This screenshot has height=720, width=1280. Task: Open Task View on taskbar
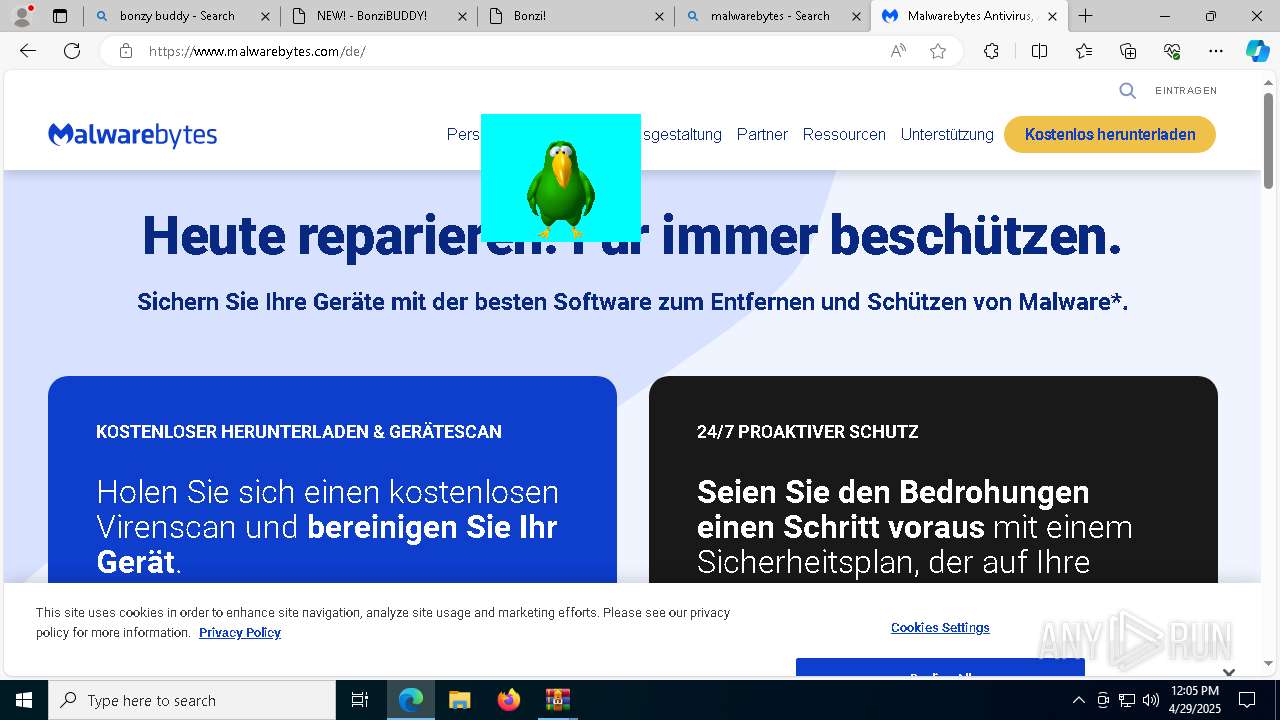[360, 700]
